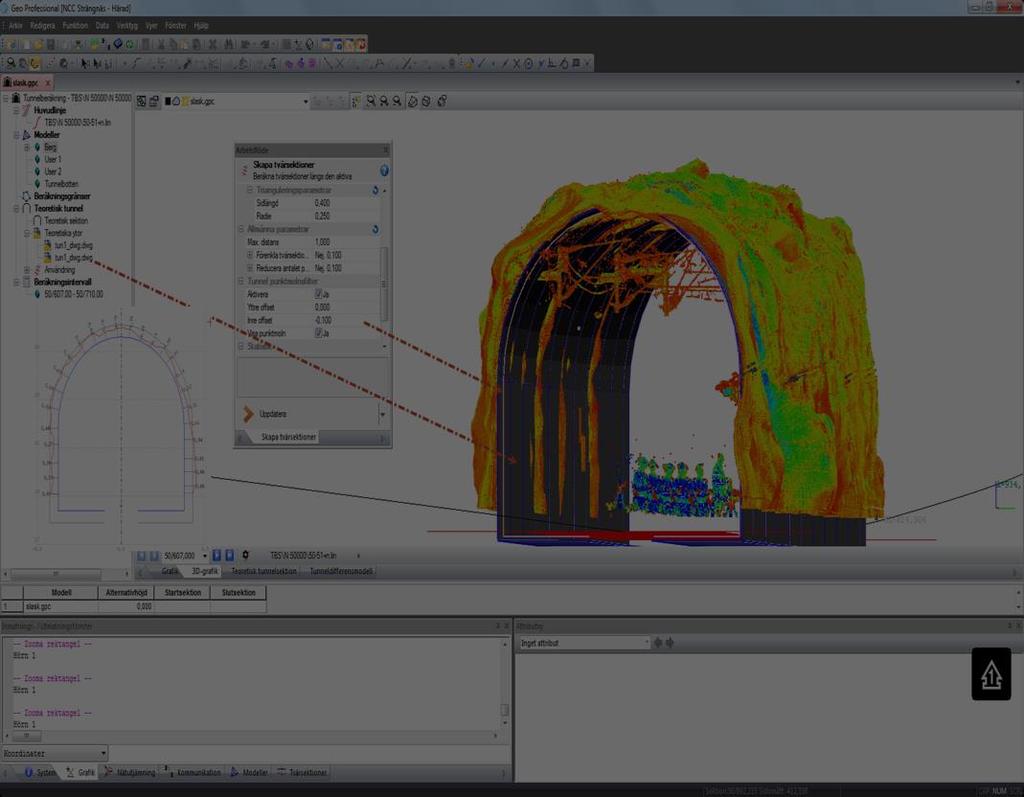The height and width of the screenshot is (797, 1024).
Task: Open the Modeller bottom tab
Action: point(249,772)
